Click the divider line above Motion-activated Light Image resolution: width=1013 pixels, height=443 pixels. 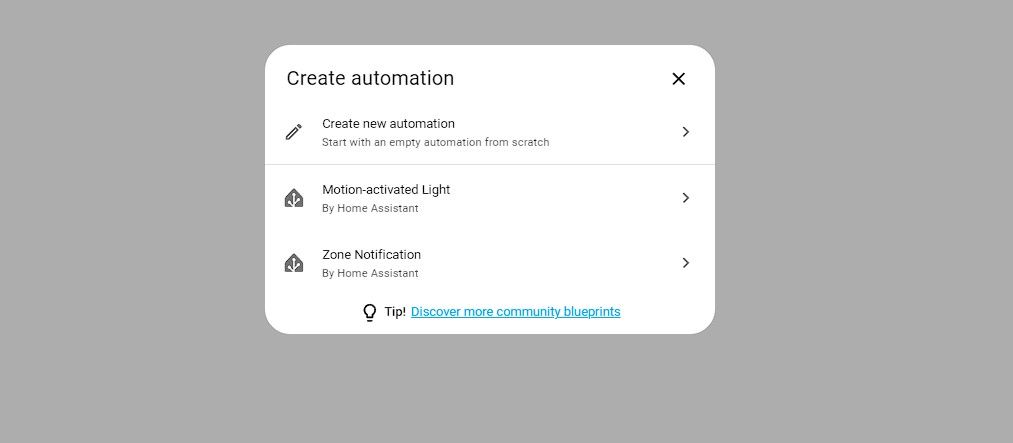490,164
